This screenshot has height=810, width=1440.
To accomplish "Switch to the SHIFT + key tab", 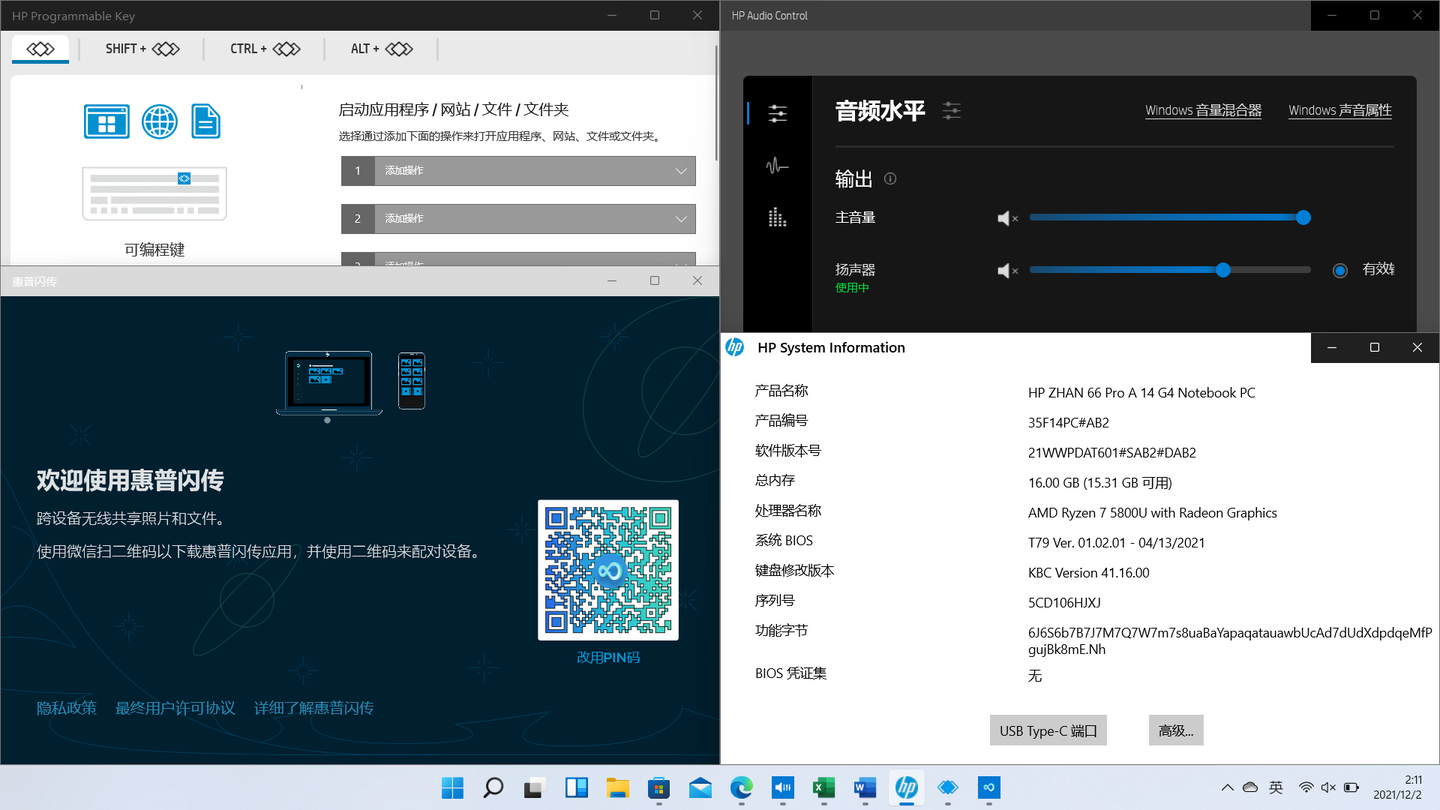I will click(142, 49).
